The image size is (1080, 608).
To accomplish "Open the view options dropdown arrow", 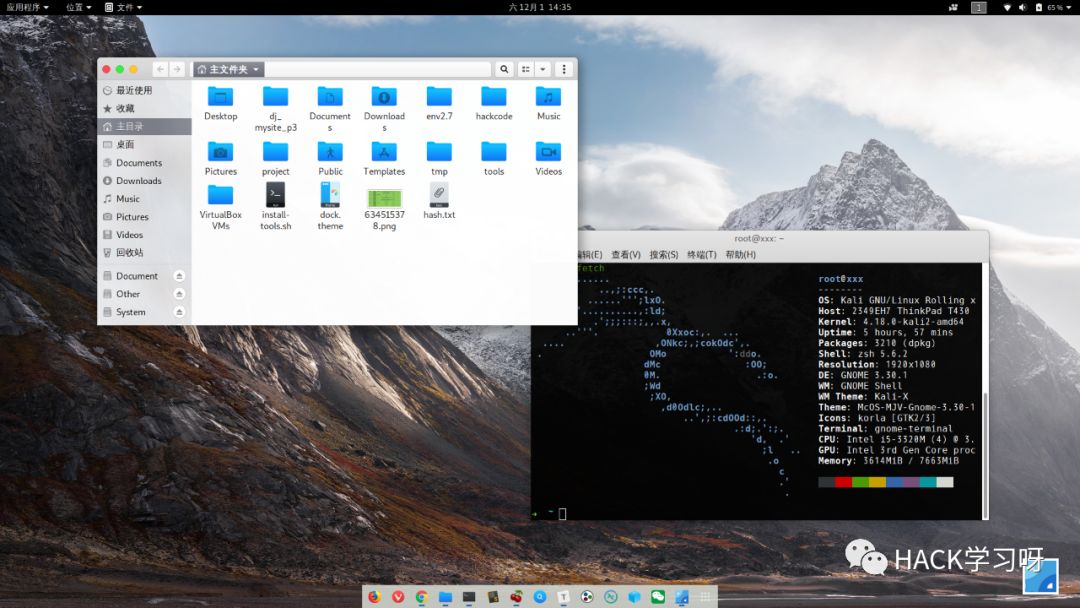I will click(x=543, y=69).
